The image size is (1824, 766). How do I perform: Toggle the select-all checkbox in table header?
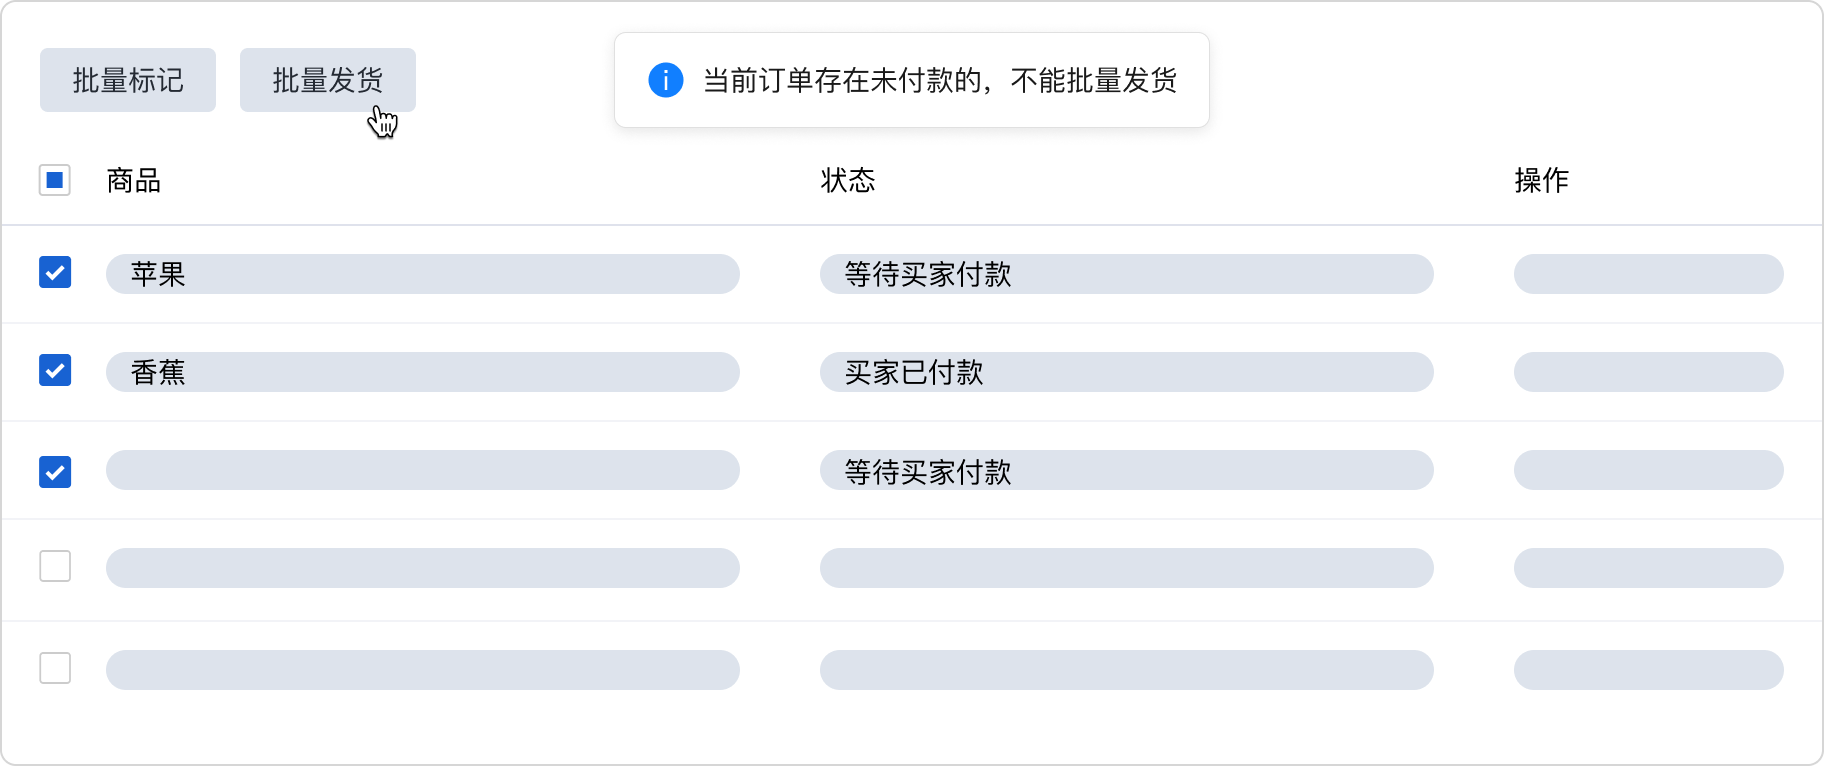(x=55, y=180)
